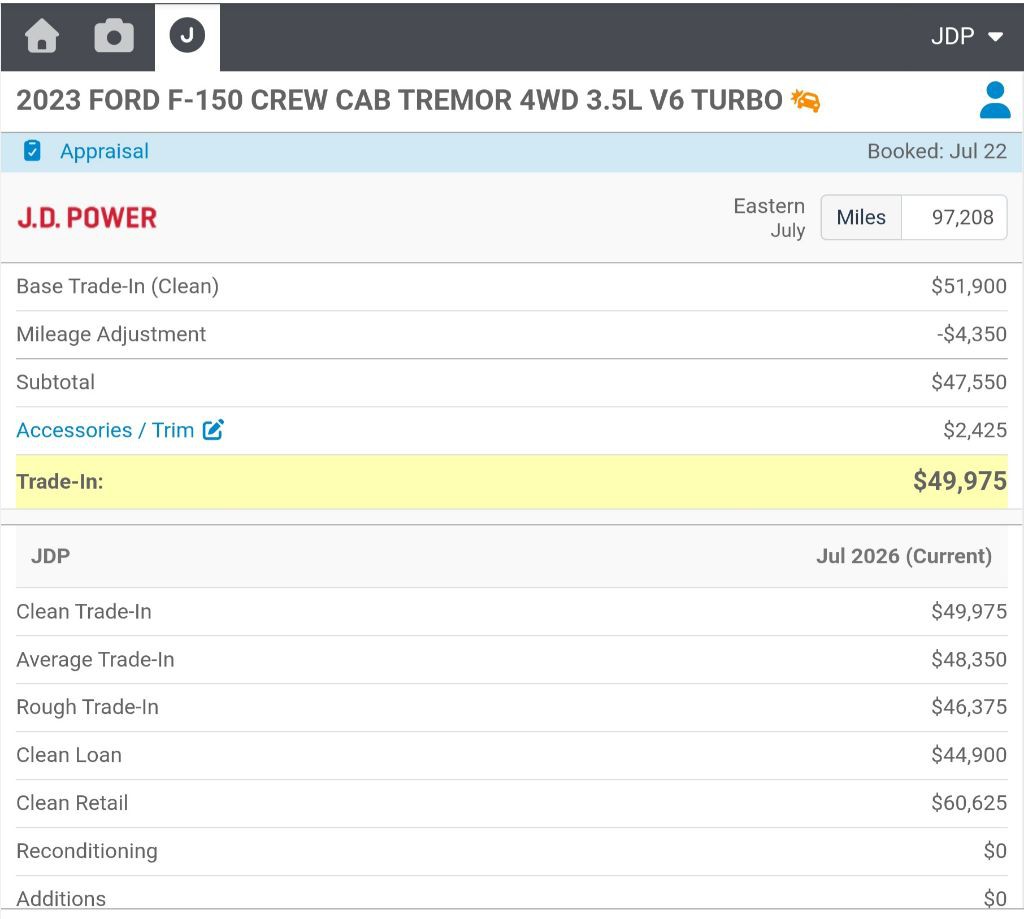This screenshot has width=1024, height=919.
Task: Go to the home screen icon
Action: [42, 35]
